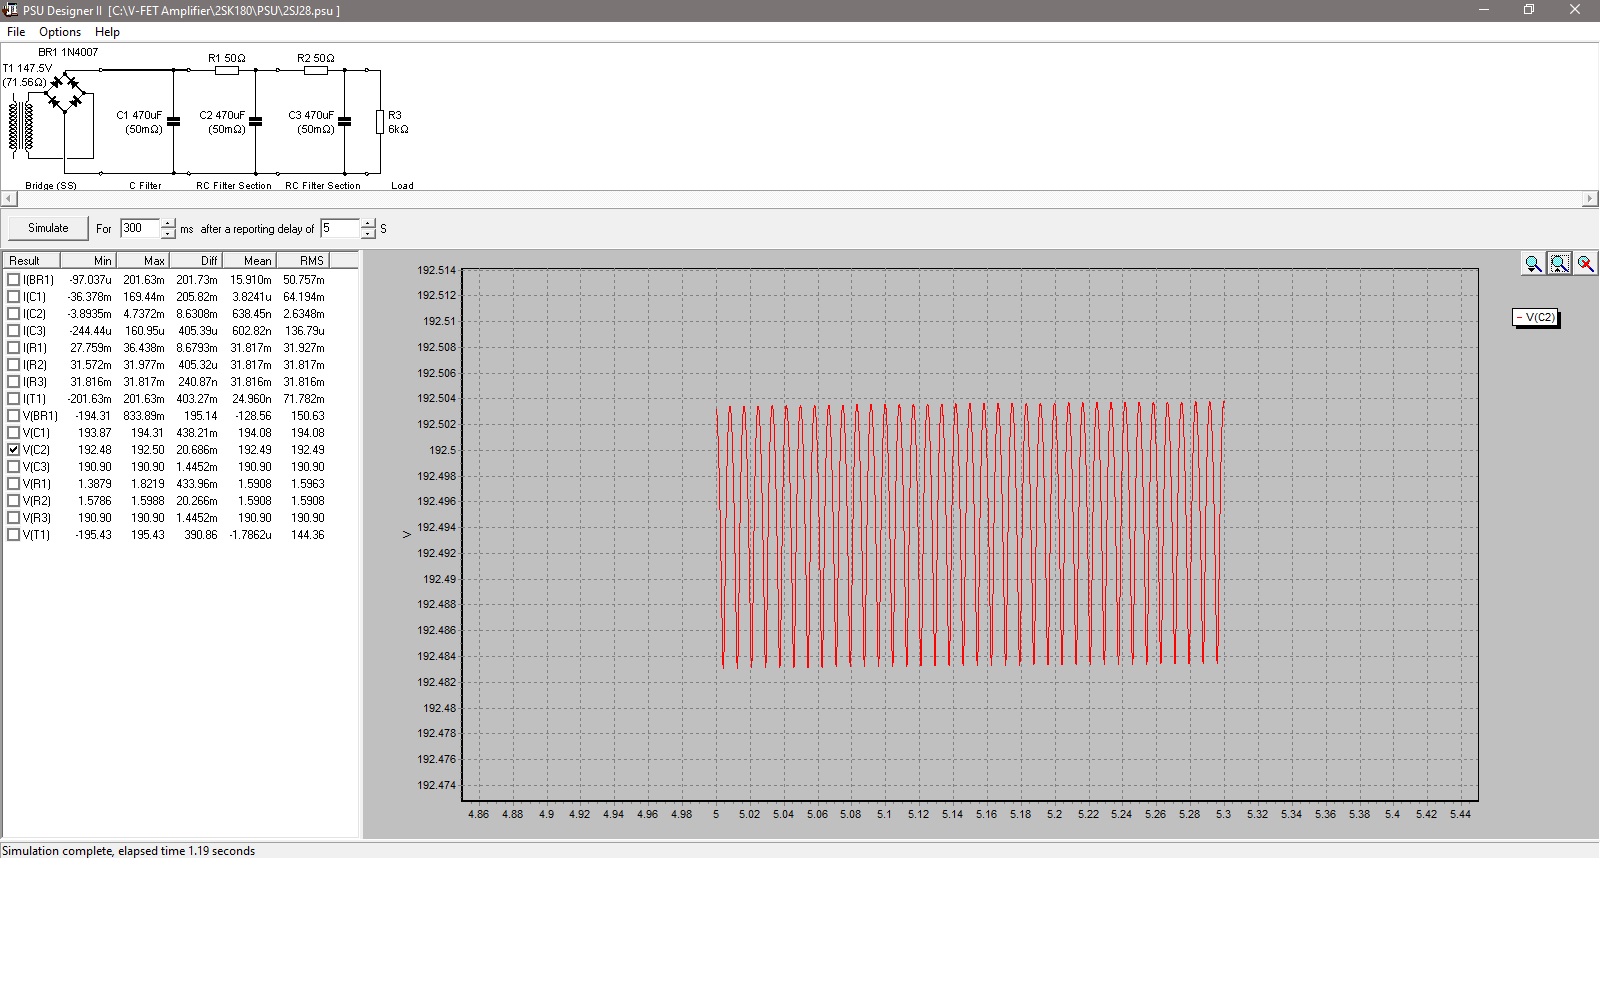1600x1000 pixels.
Task: Enable the V(R3) trace checkbox
Action: (x=14, y=518)
